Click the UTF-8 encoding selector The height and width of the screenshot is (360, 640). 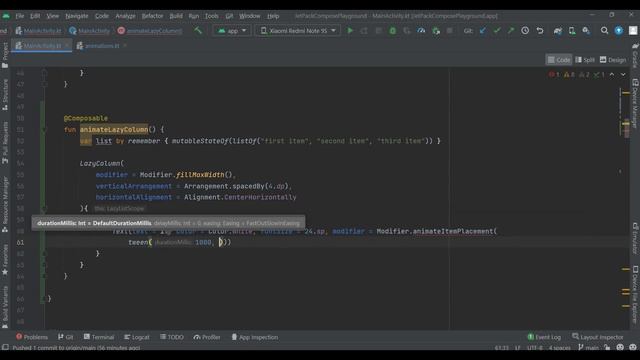[x=535, y=348]
